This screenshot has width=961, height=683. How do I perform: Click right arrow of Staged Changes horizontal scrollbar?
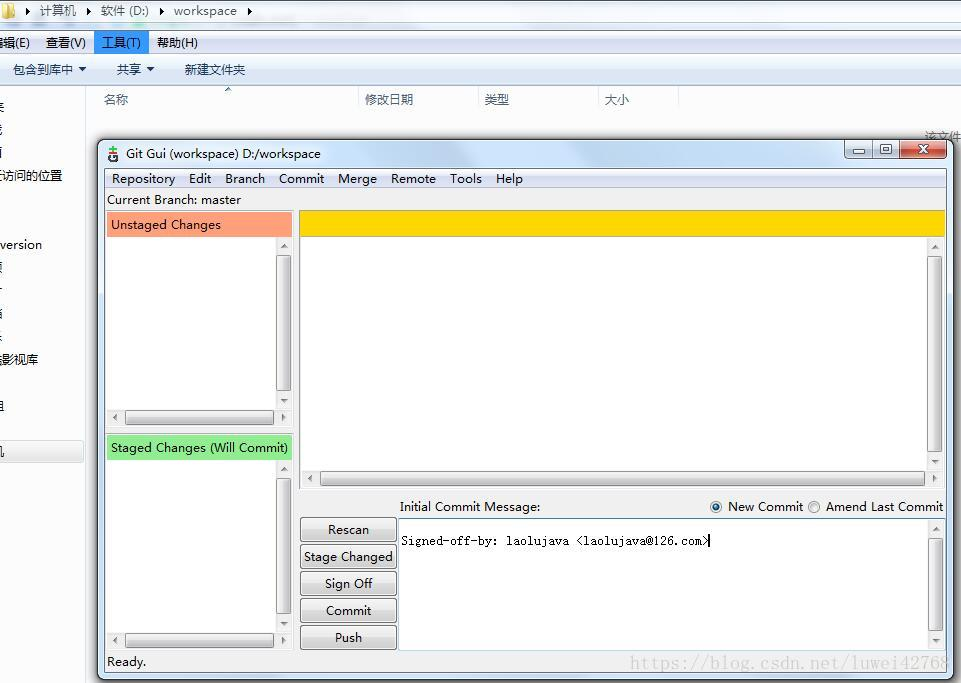283,641
